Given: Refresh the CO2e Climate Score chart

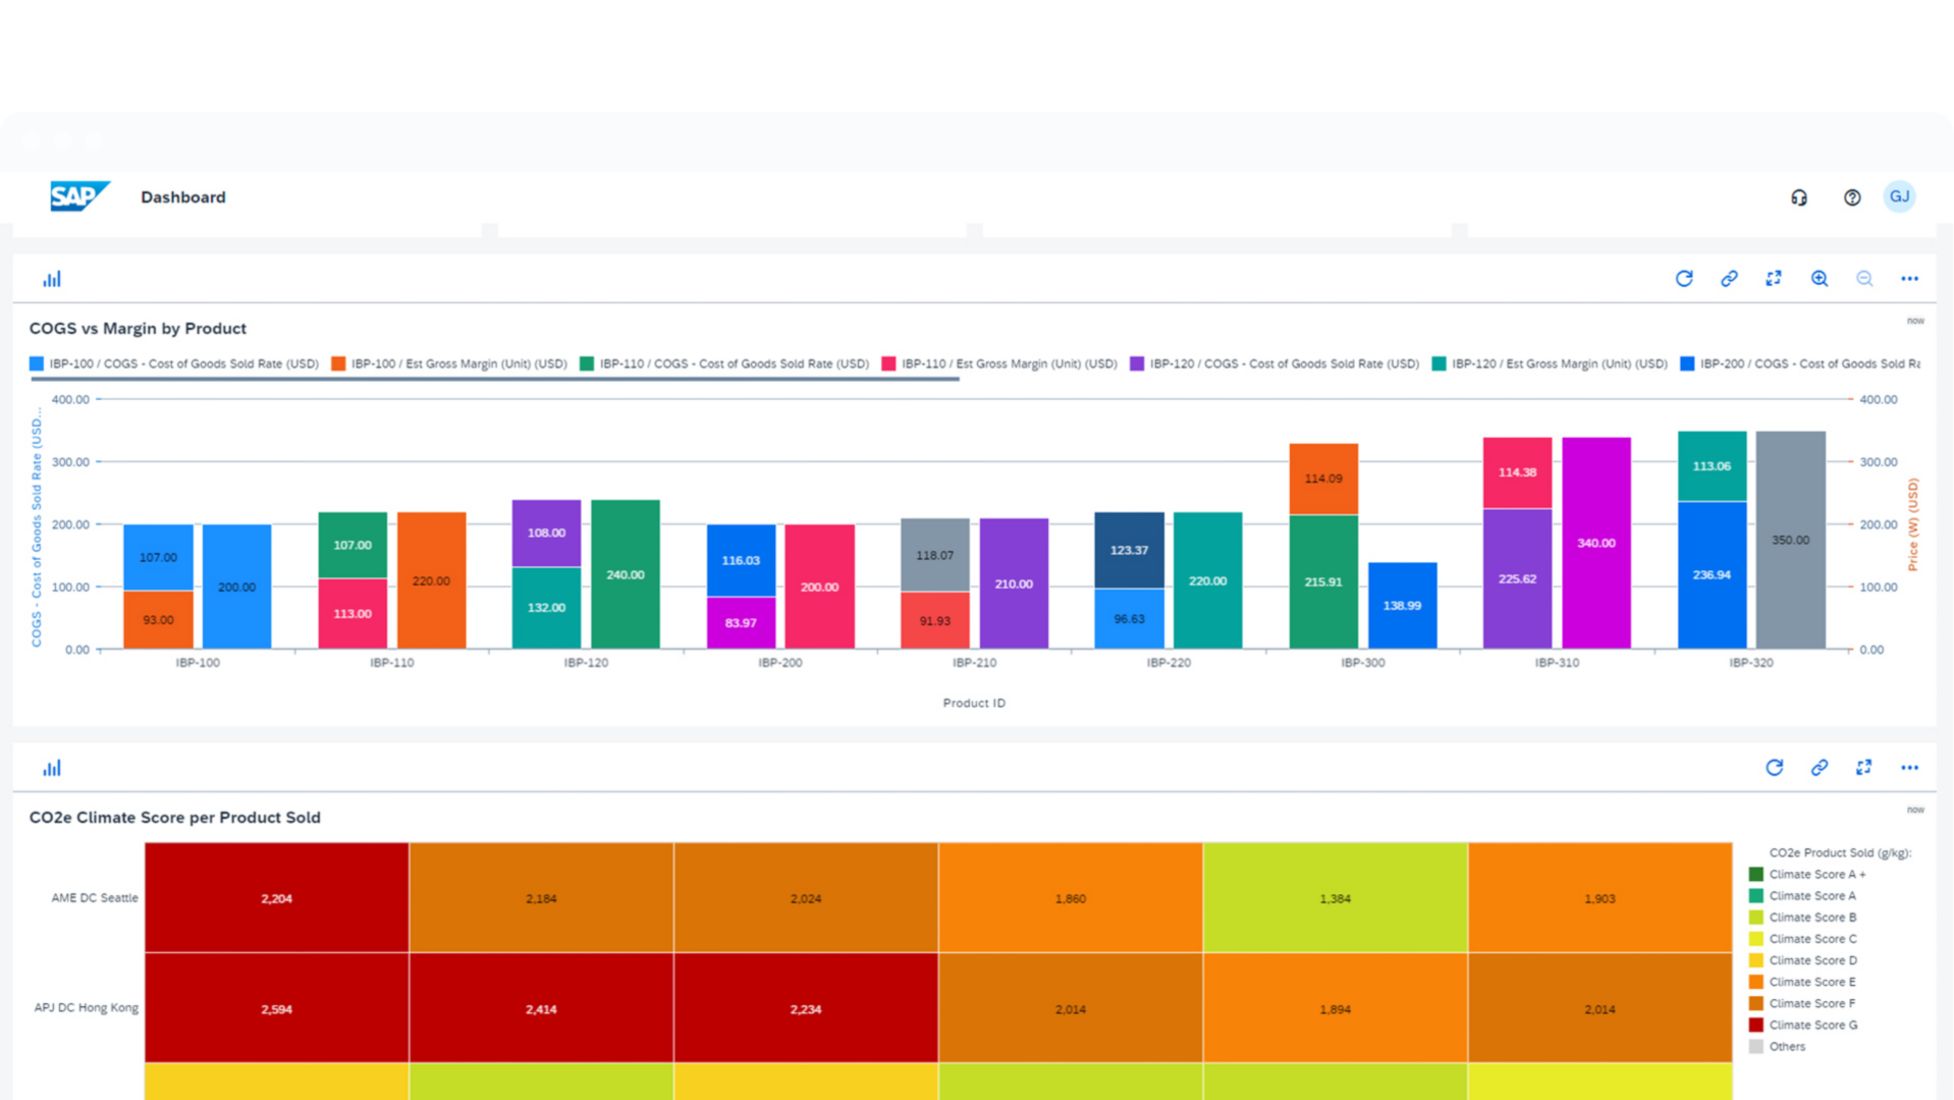Looking at the screenshot, I should click(x=1774, y=768).
